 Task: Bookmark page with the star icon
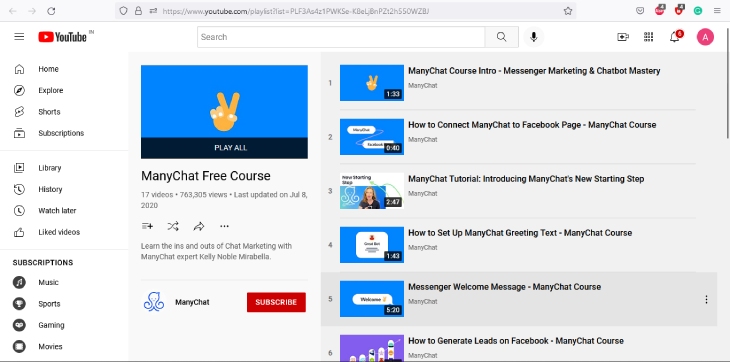pyautogui.click(x=568, y=11)
